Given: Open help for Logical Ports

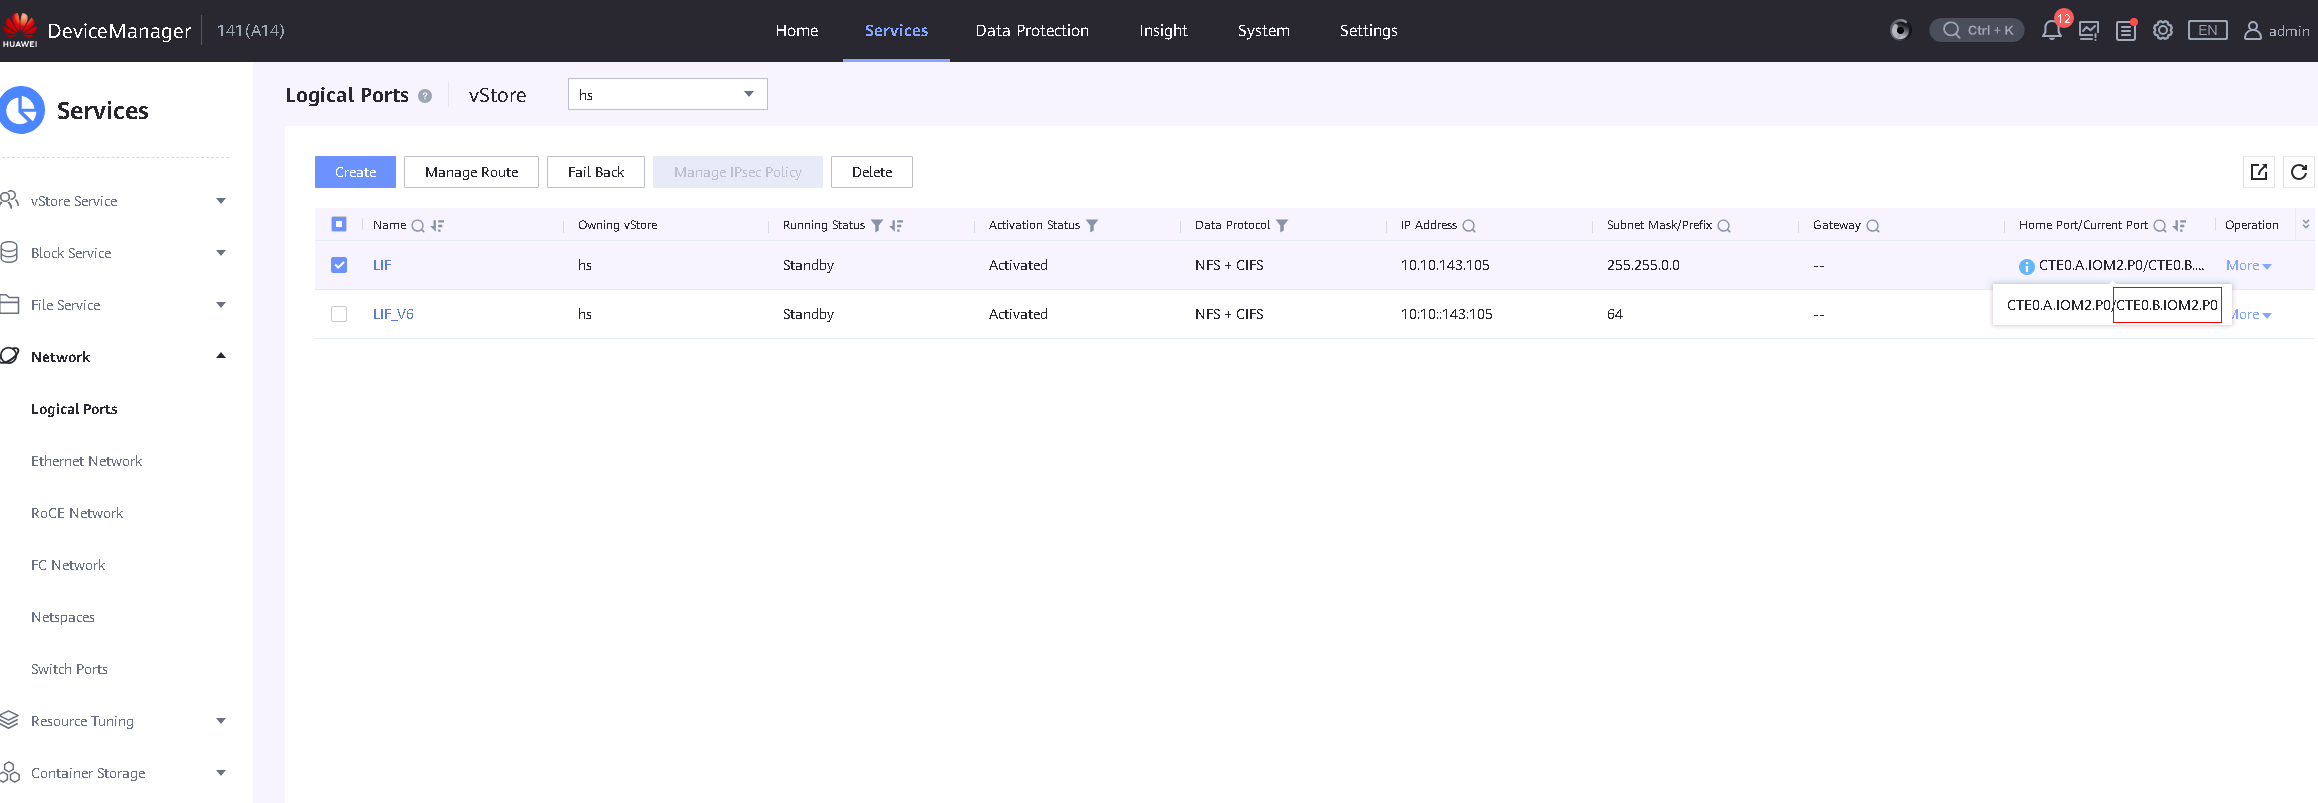Looking at the screenshot, I should point(425,96).
